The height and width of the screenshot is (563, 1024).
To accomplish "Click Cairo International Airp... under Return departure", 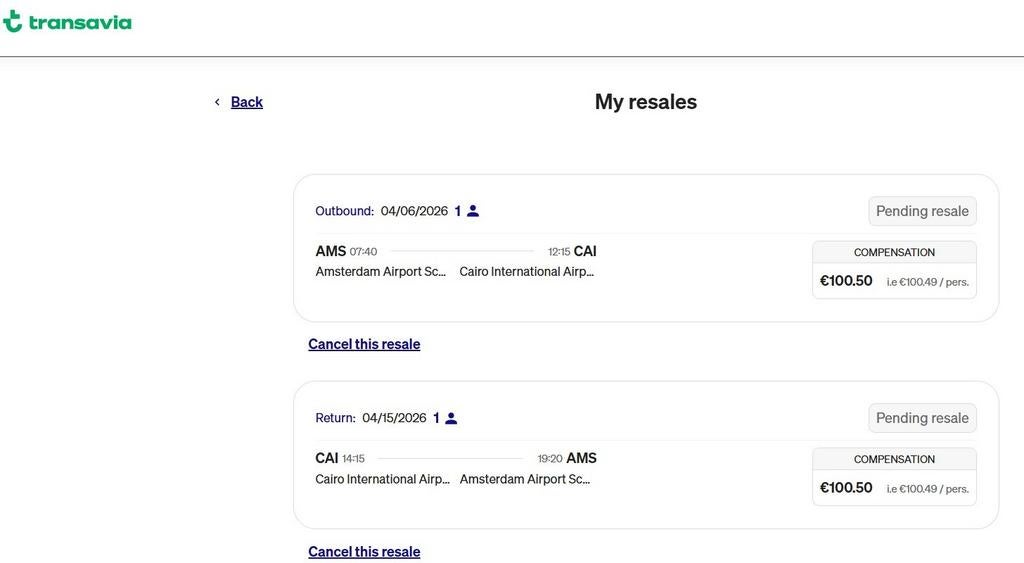I will pyautogui.click(x=382, y=479).
